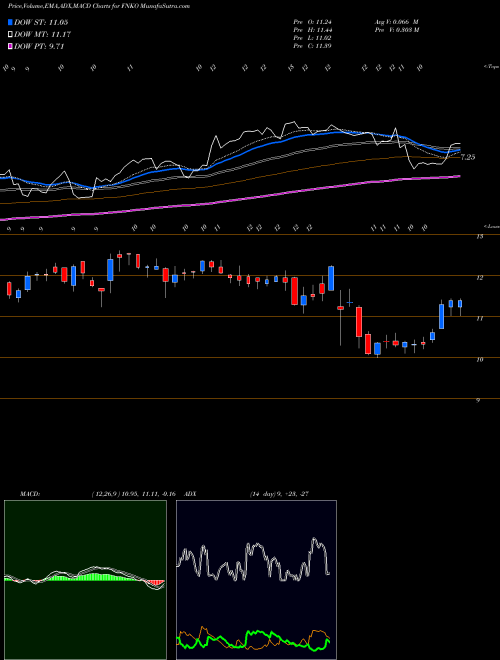Click the blue DOW ST legend swatch
Screen dimensions: 500x660
tap(10, 22)
